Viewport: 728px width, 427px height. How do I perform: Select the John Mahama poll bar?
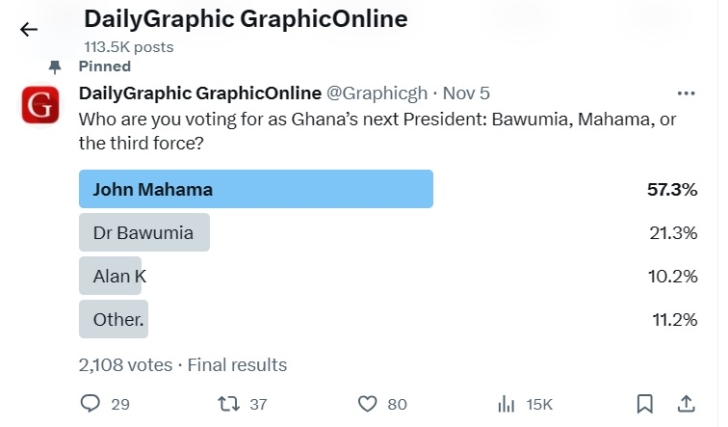[255, 189]
